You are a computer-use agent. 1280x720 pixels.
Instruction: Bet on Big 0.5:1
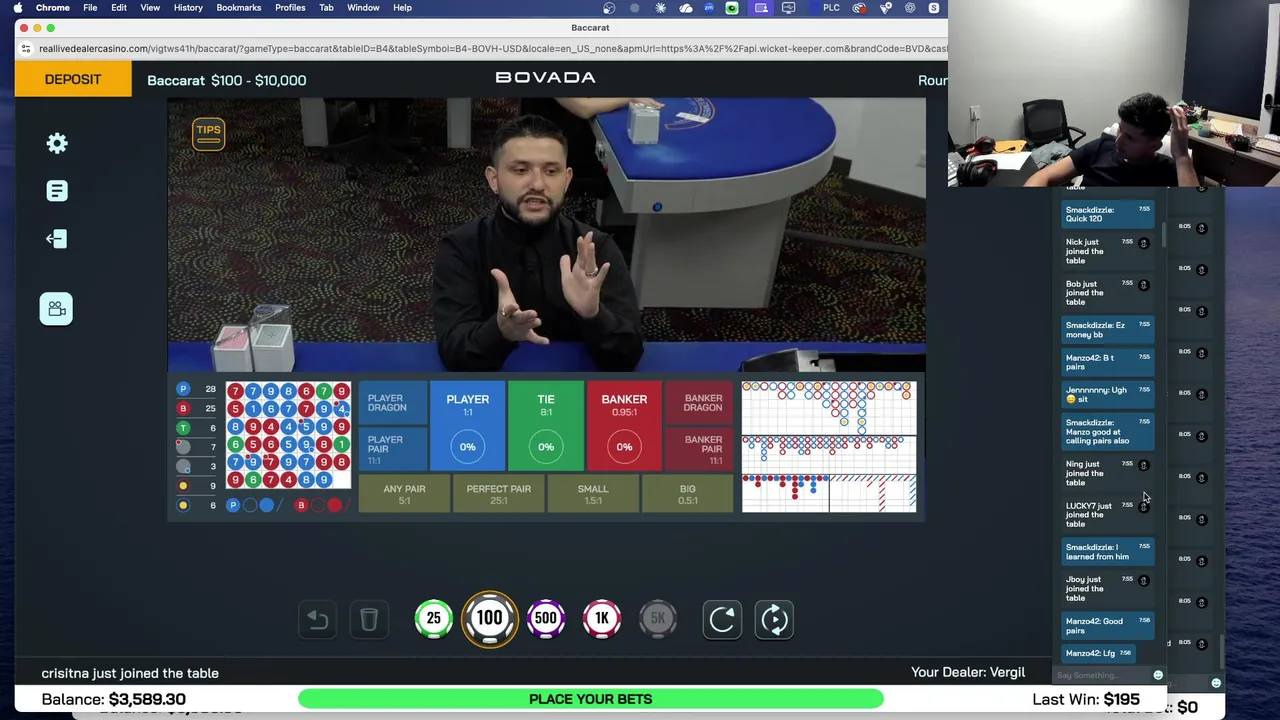(687, 494)
